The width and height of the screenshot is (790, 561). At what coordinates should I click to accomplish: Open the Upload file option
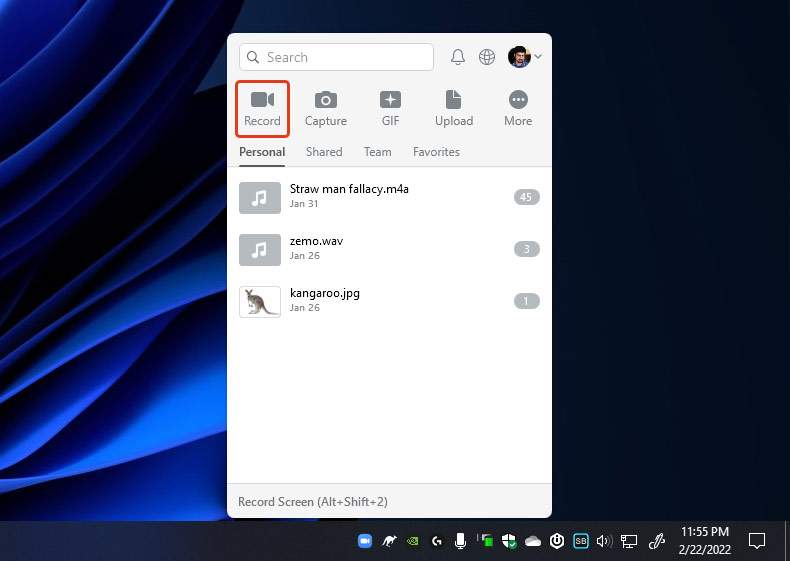pyautogui.click(x=453, y=109)
